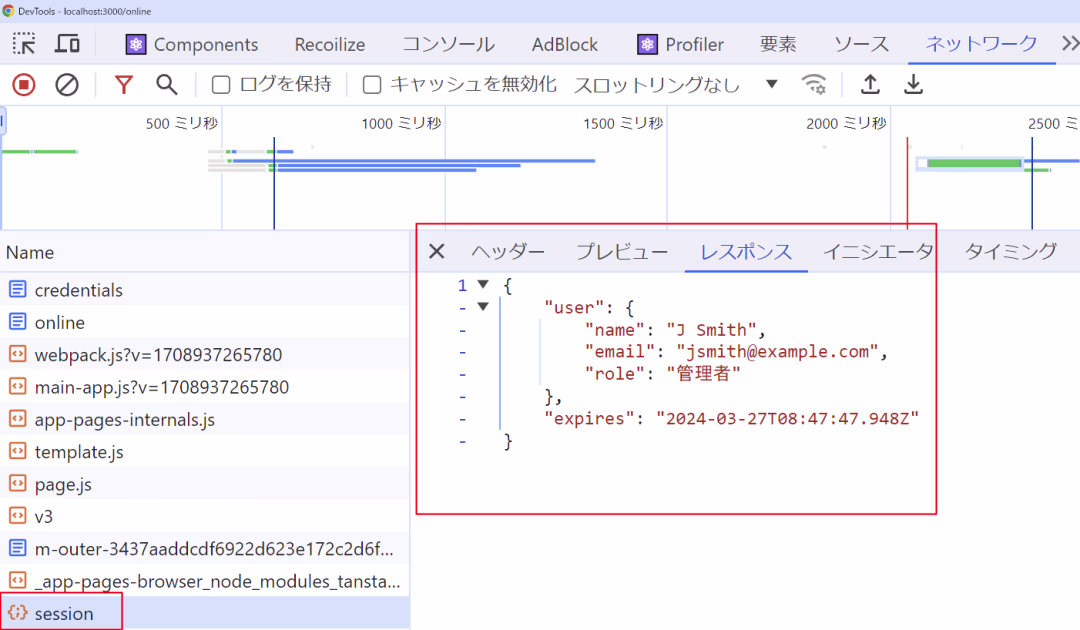Show more DevTools tabs chevron
Image resolution: width=1080 pixels, height=630 pixels.
click(1070, 44)
